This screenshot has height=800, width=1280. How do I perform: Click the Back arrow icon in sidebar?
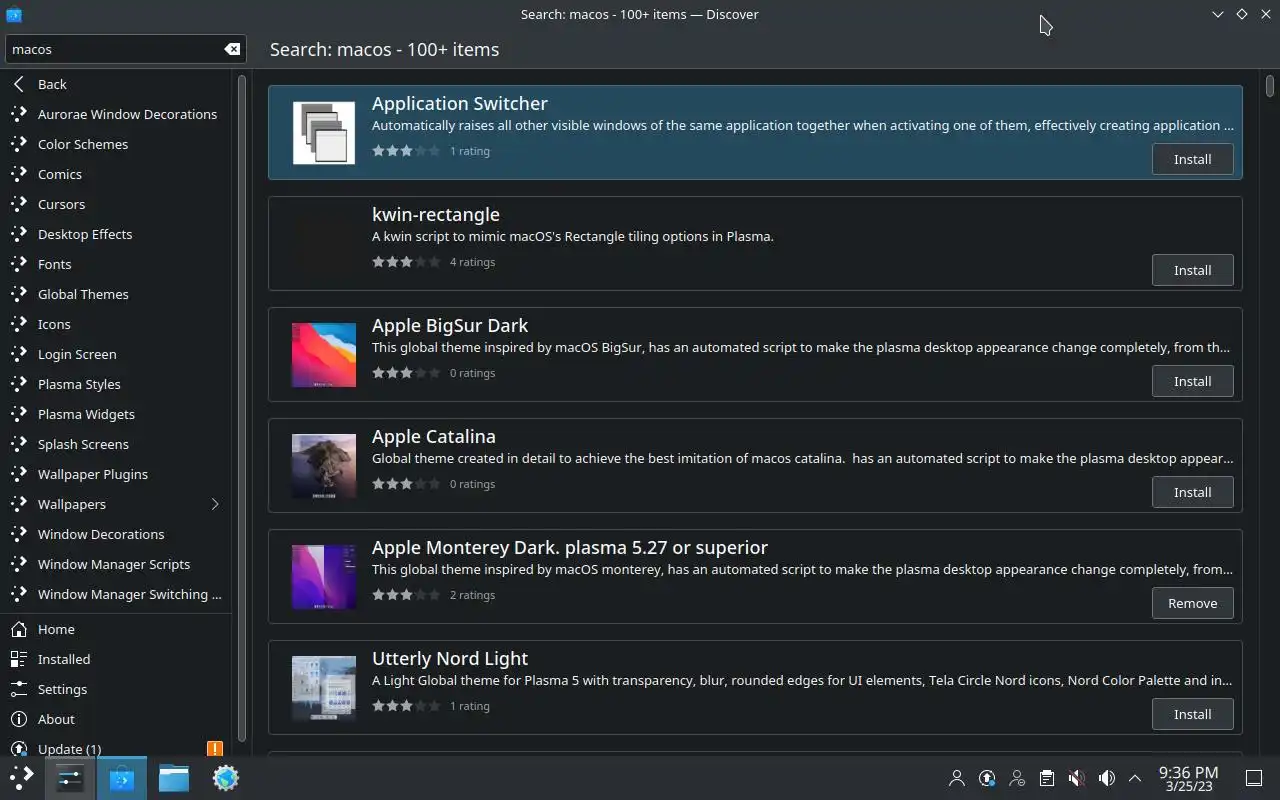click(x=19, y=84)
